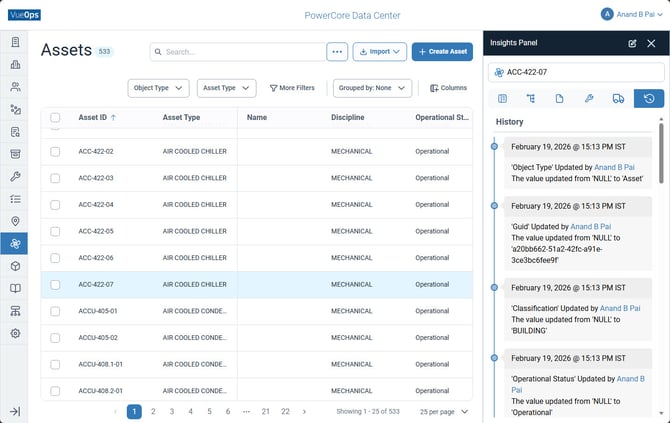Open the hierarchy diagram icon in sidebar
This screenshot has height=423, width=670.
point(15,311)
